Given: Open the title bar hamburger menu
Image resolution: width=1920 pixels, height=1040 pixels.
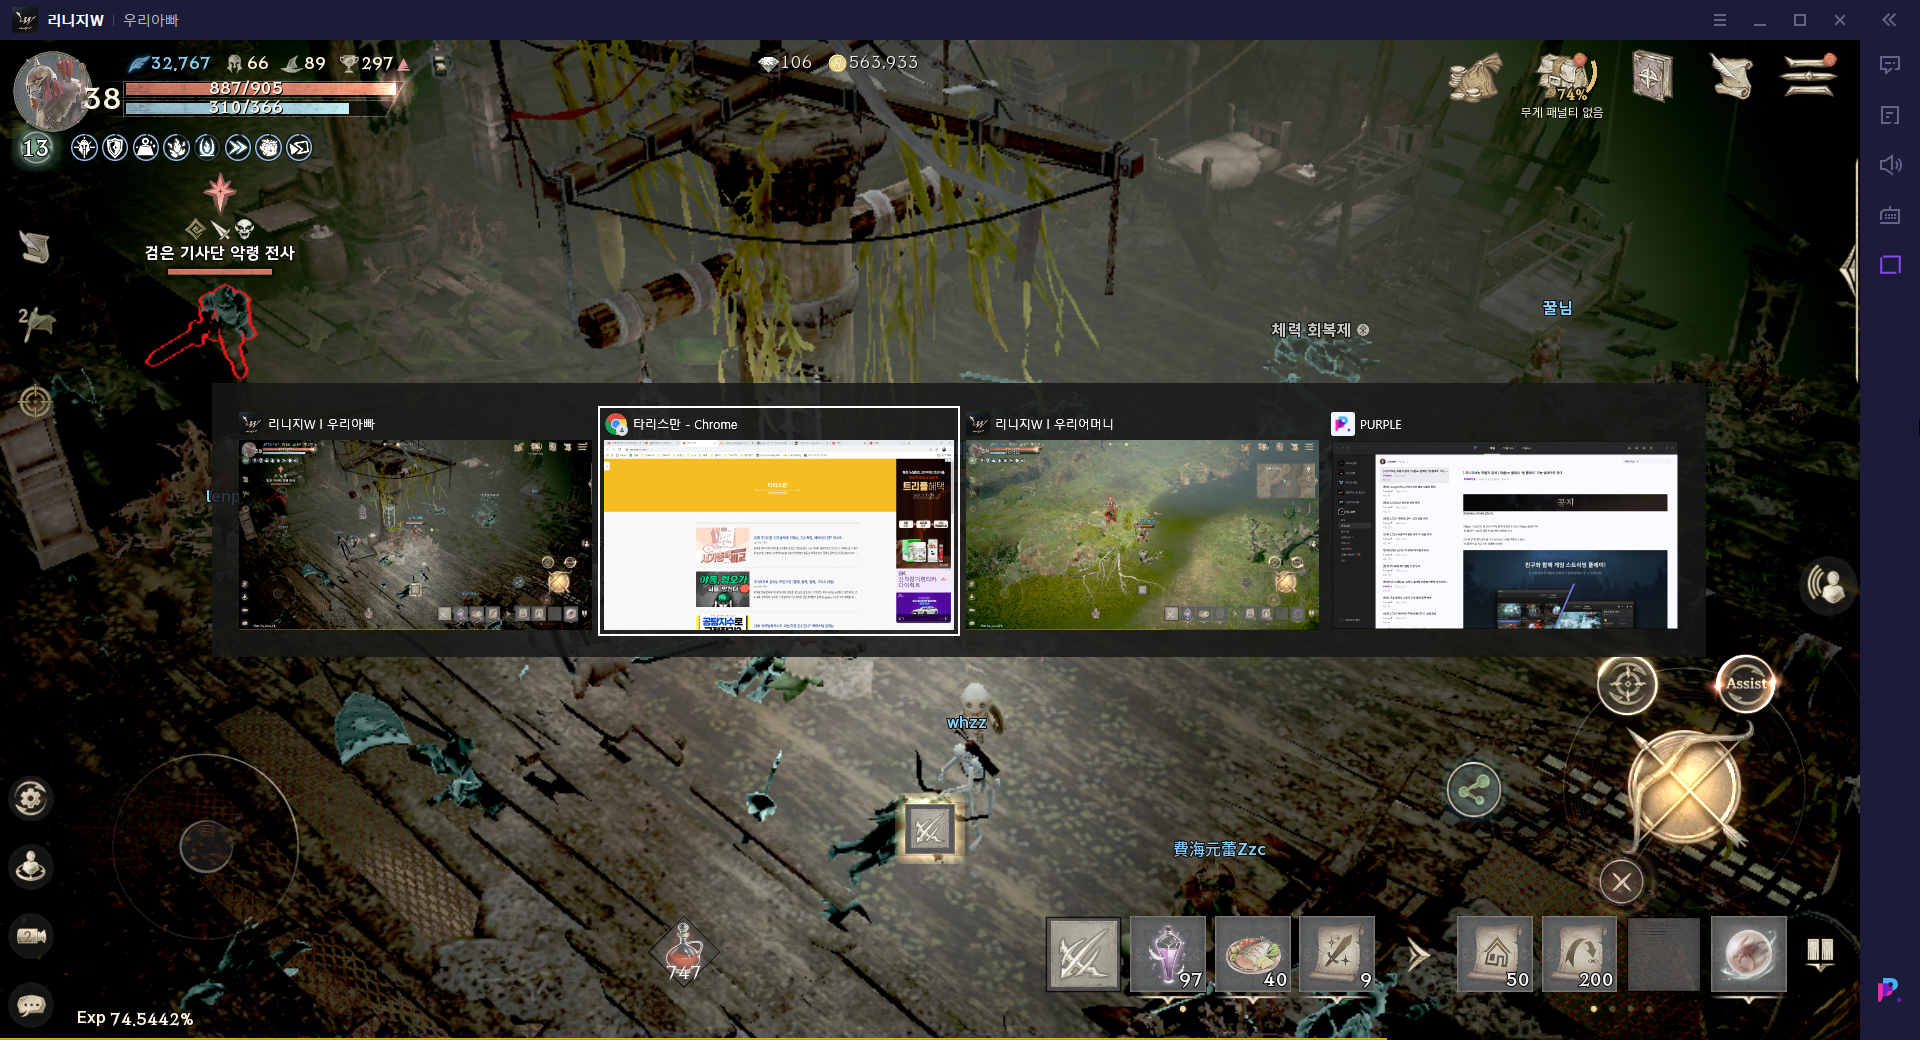Looking at the screenshot, I should 1720,20.
